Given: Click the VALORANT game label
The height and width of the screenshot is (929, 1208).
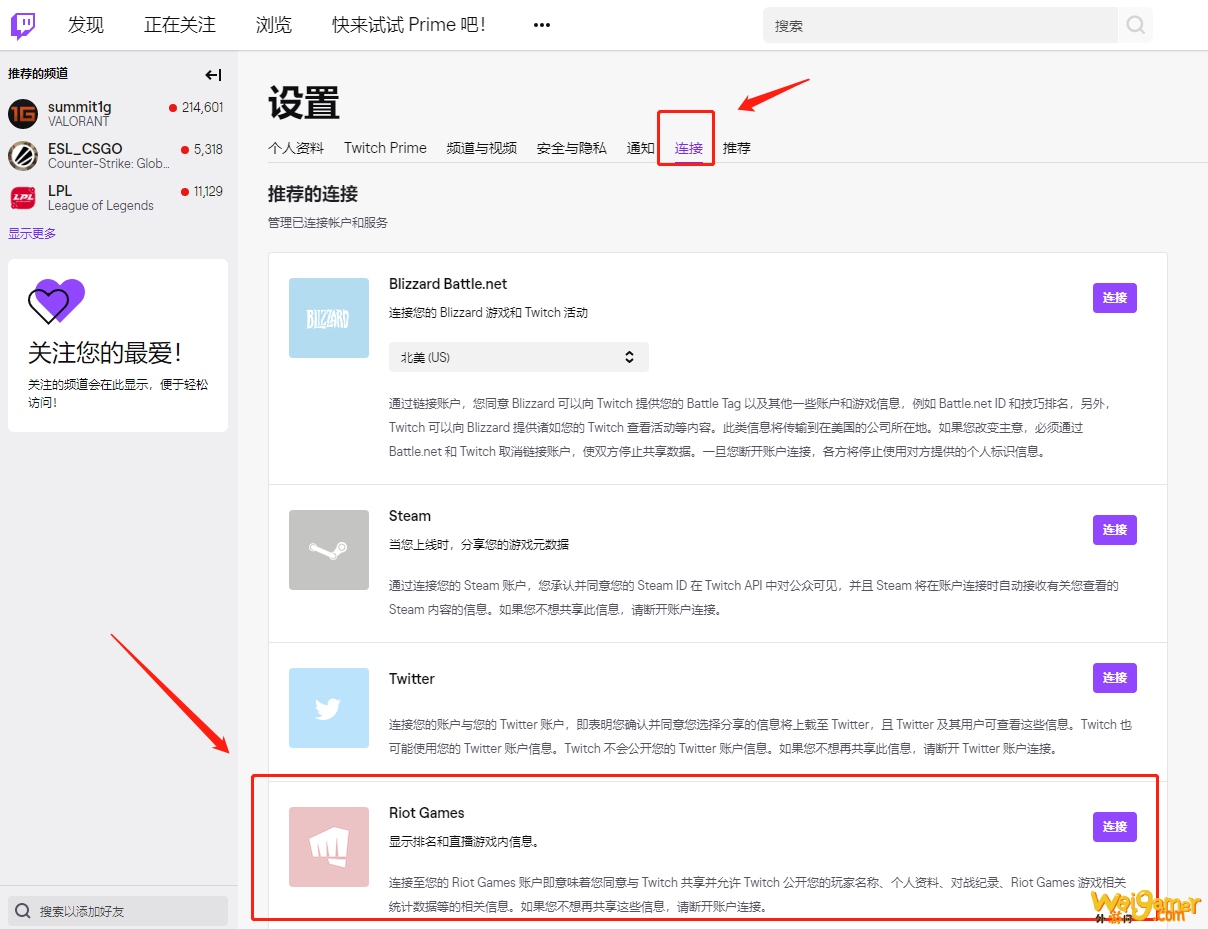Looking at the screenshot, I should tap(79, 121).
